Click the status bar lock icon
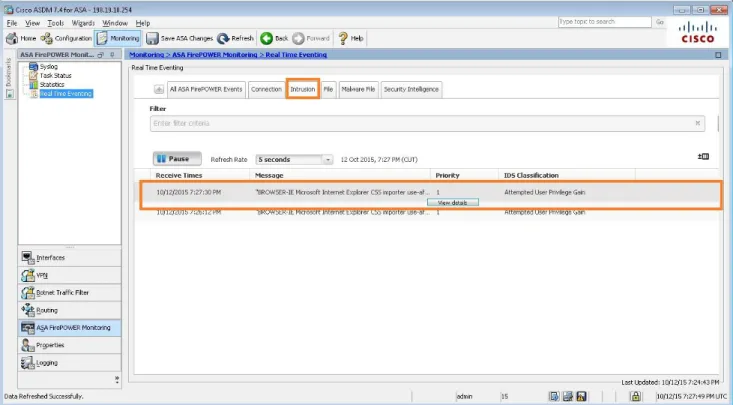This screenshot has width=733, height=405. 635,397
